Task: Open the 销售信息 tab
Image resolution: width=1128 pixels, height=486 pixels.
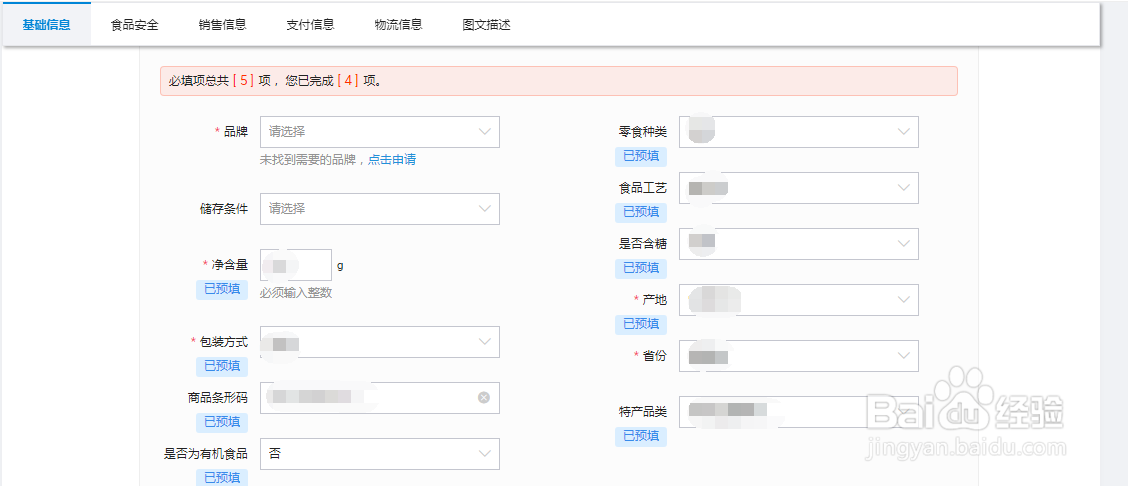Action: [x=222, y=24]
